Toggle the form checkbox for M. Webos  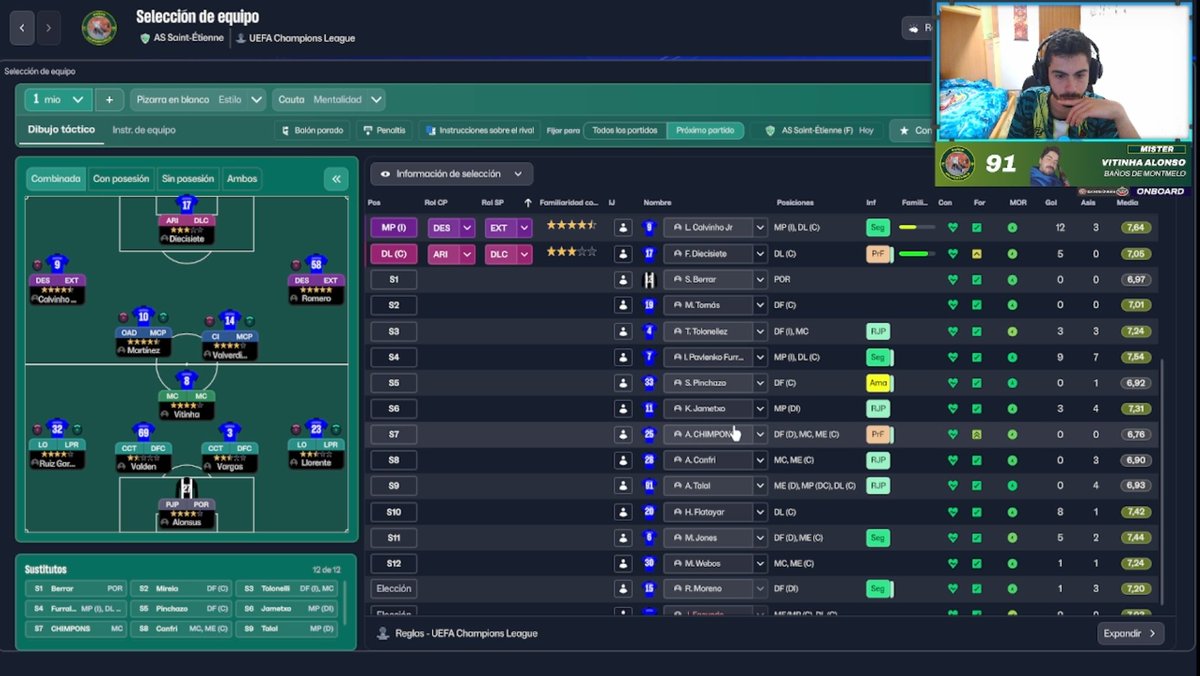pyautogui.click(x=977, y=563)
